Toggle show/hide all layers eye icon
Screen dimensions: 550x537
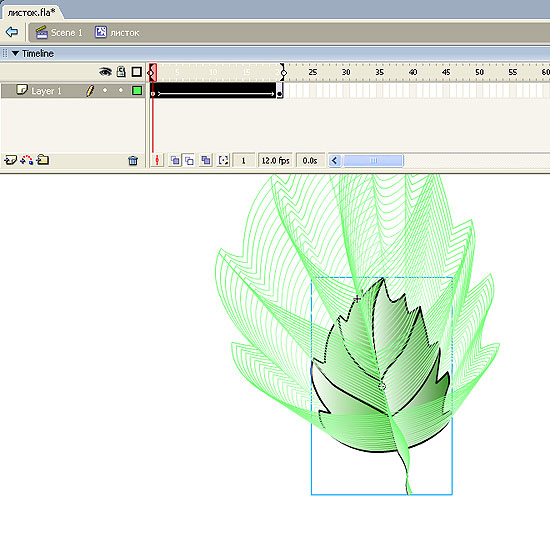(x=105, y=72)
